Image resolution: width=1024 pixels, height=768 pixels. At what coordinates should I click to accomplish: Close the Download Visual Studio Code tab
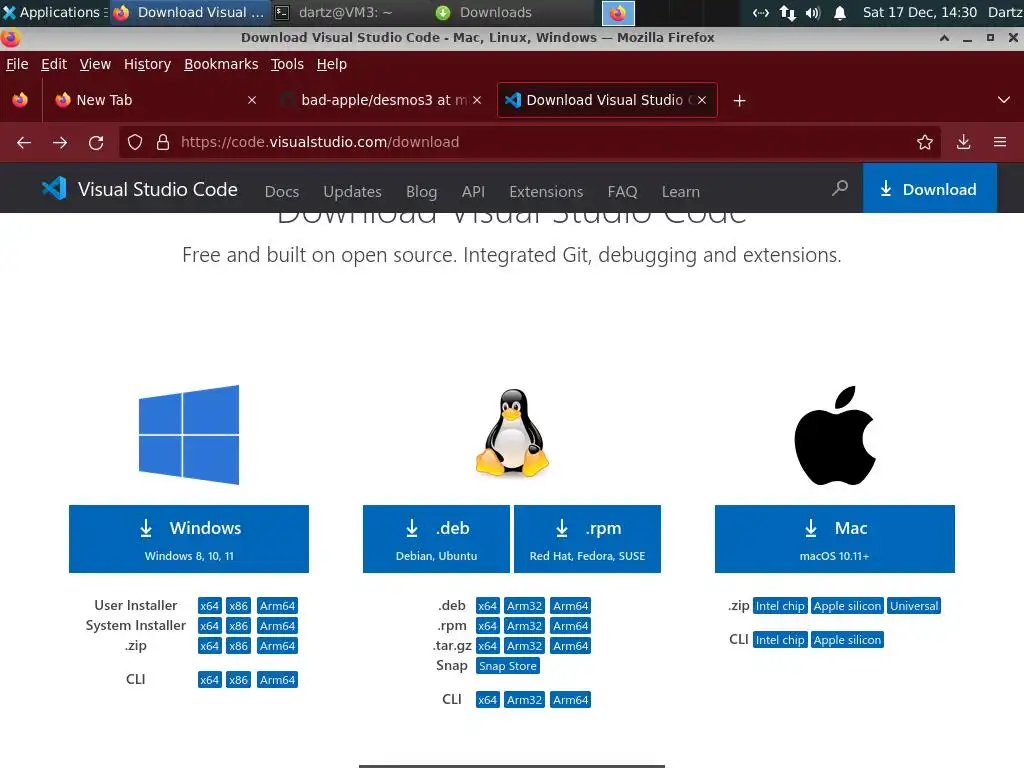702,100
